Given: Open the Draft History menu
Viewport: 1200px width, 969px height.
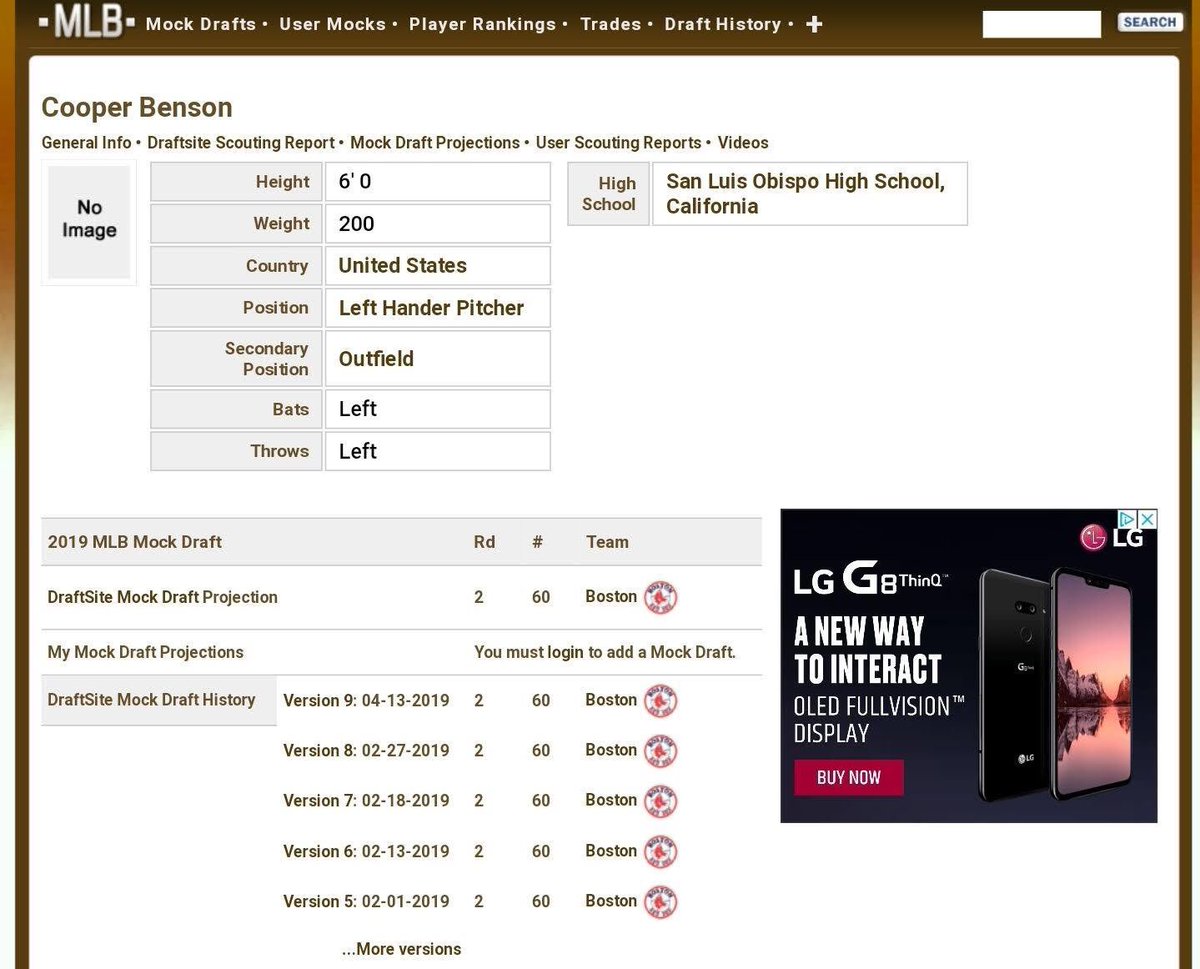Looking at the screenshot, I should point(723,24).
